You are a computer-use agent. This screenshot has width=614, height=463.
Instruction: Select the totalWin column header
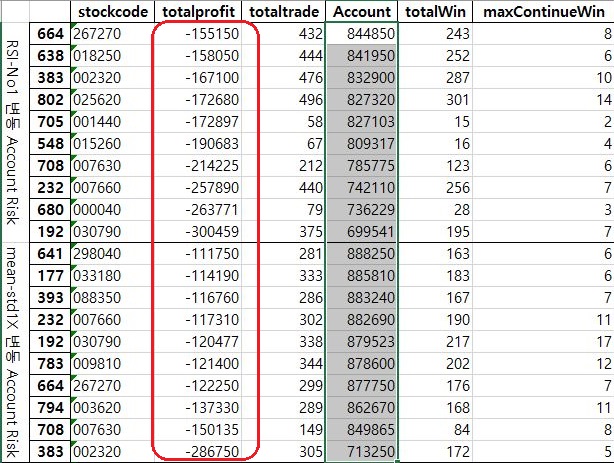pyautogui.click(x=435, y=11)
